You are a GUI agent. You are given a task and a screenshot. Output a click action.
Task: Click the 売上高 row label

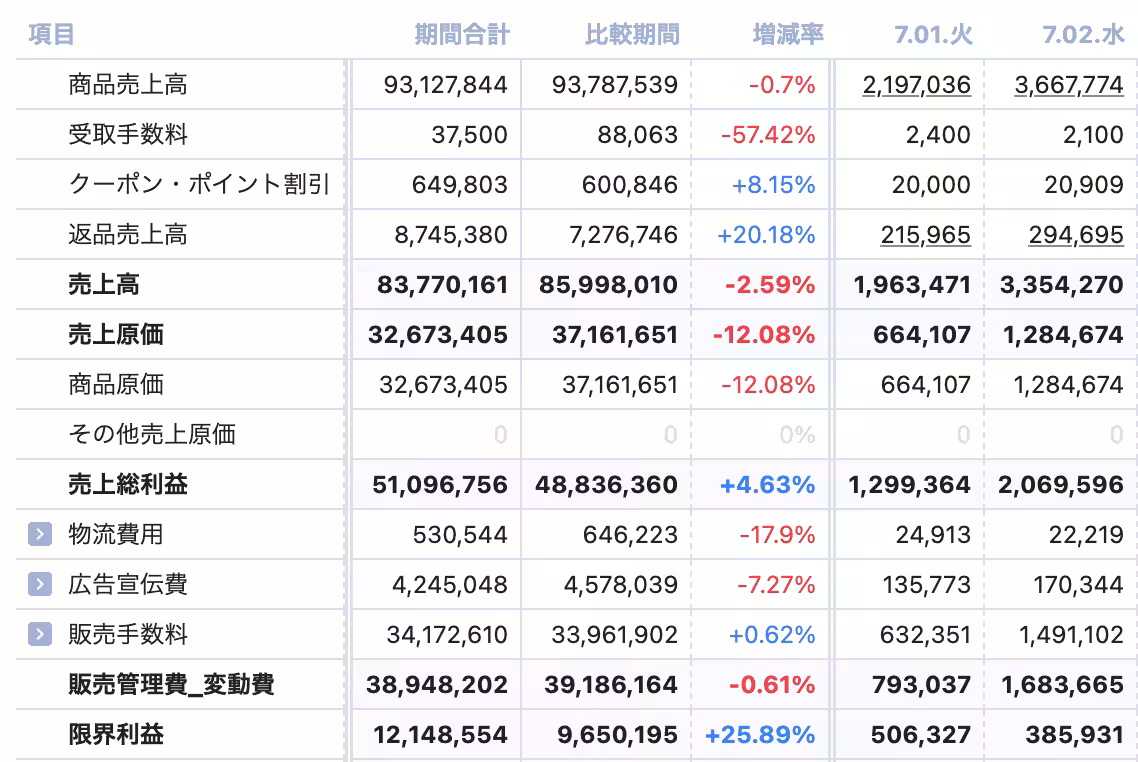103,285
